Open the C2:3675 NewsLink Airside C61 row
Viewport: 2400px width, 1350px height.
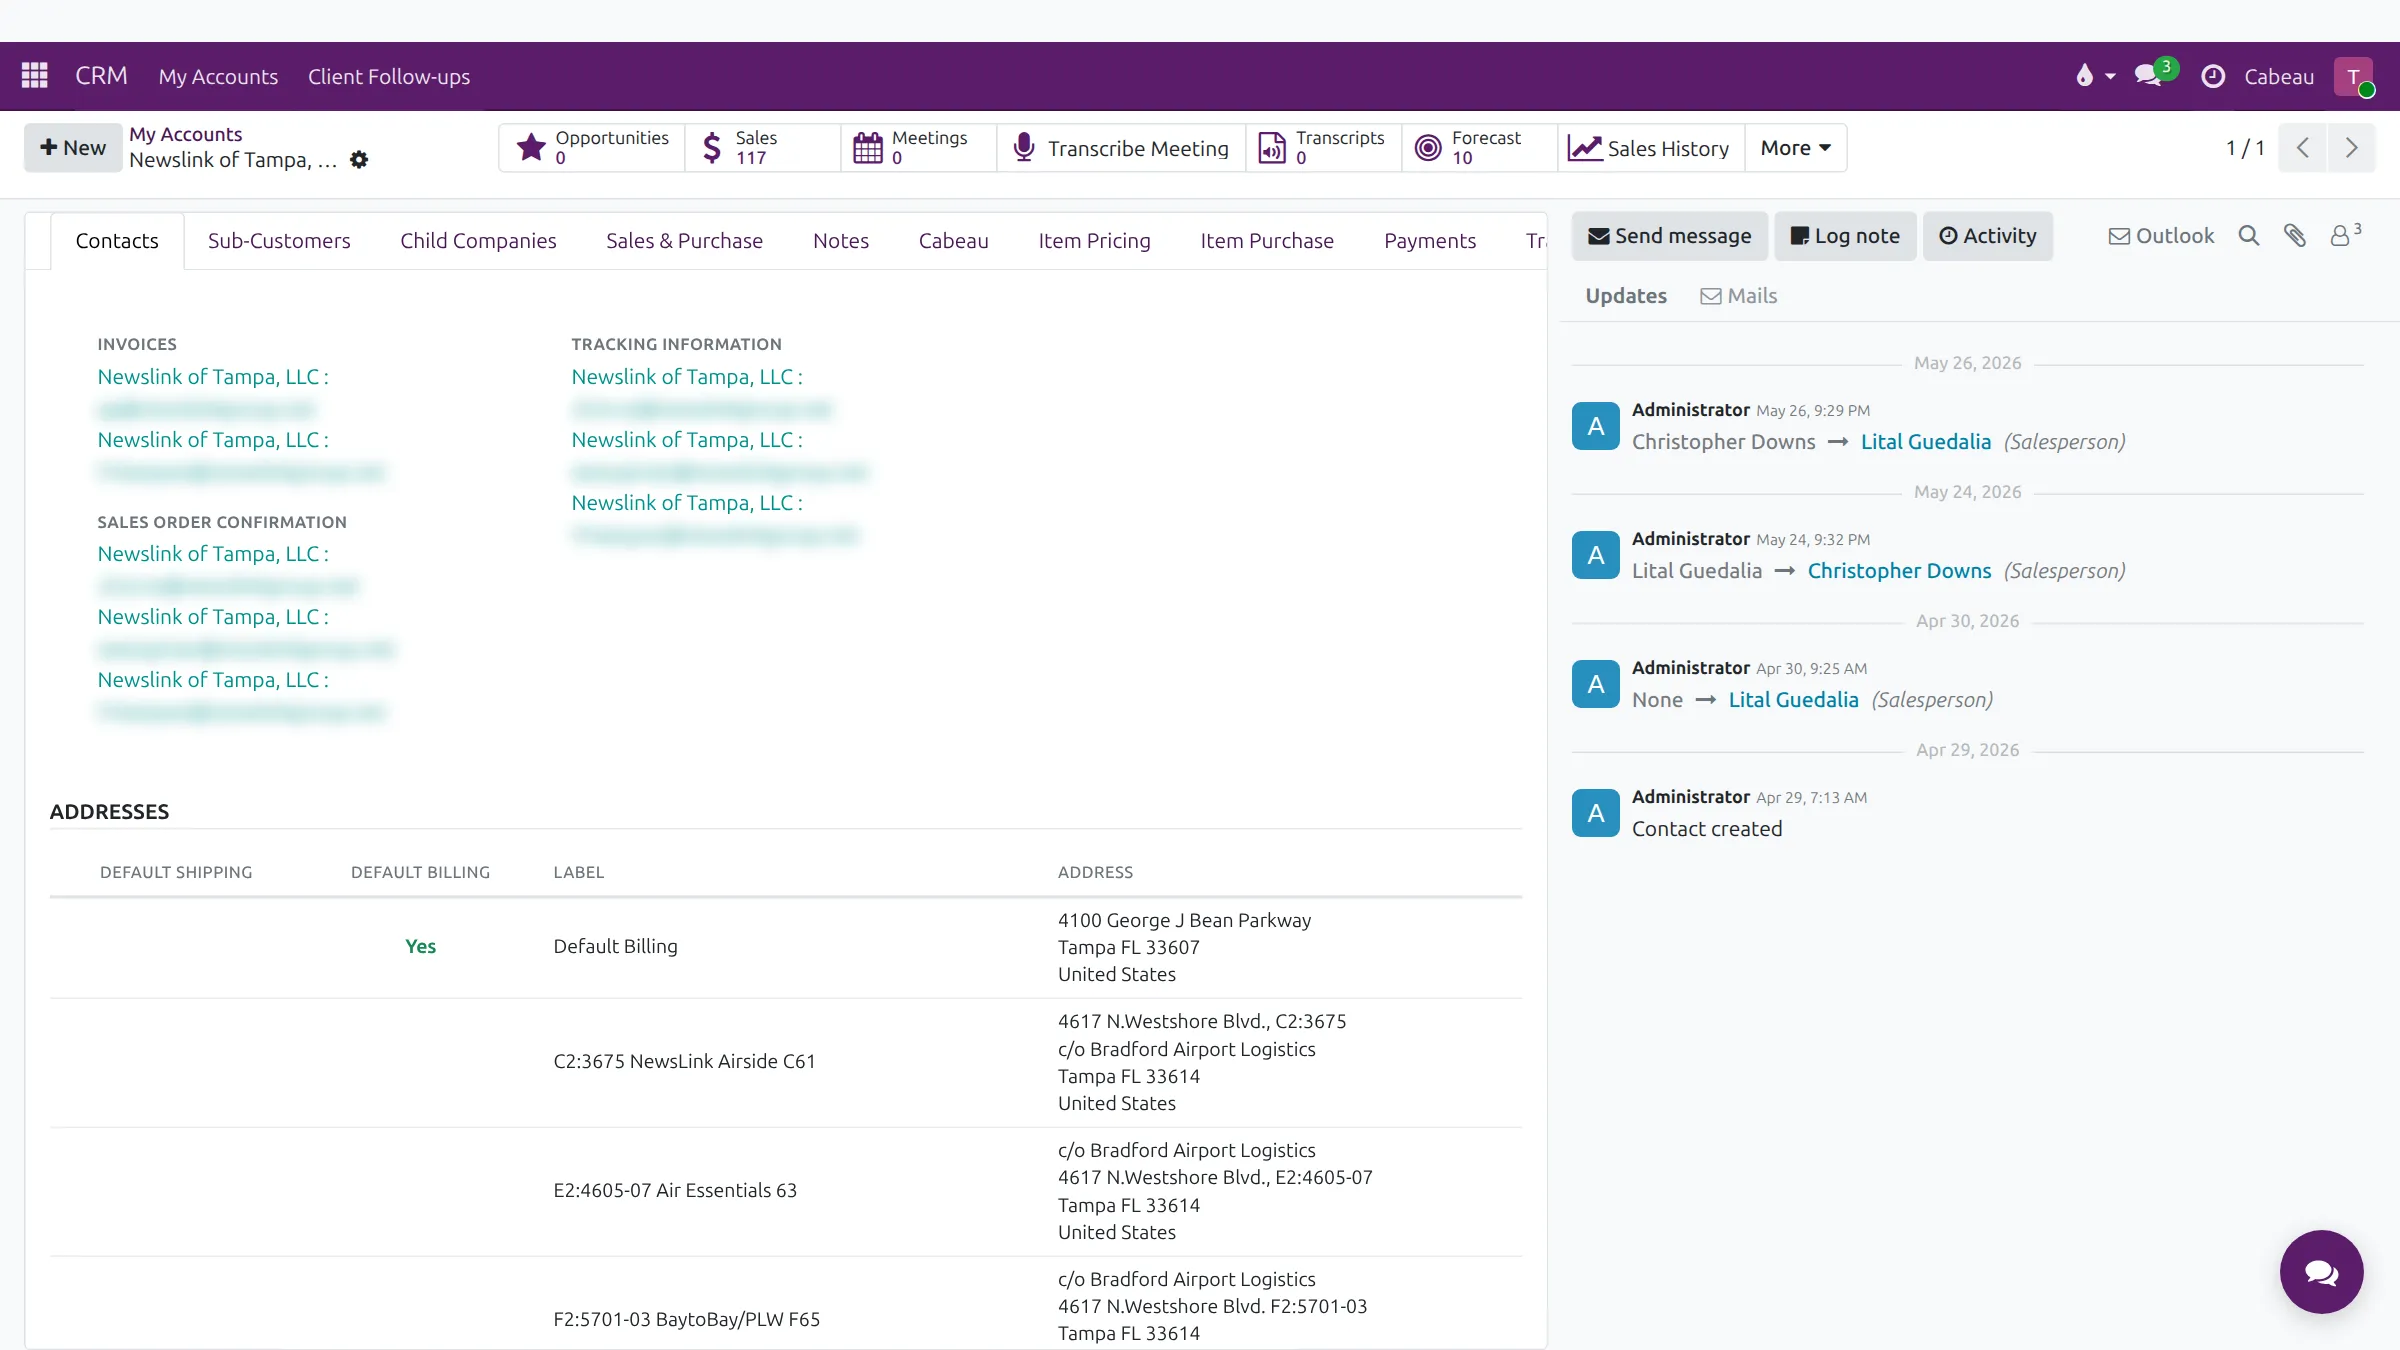[786, 1062]
